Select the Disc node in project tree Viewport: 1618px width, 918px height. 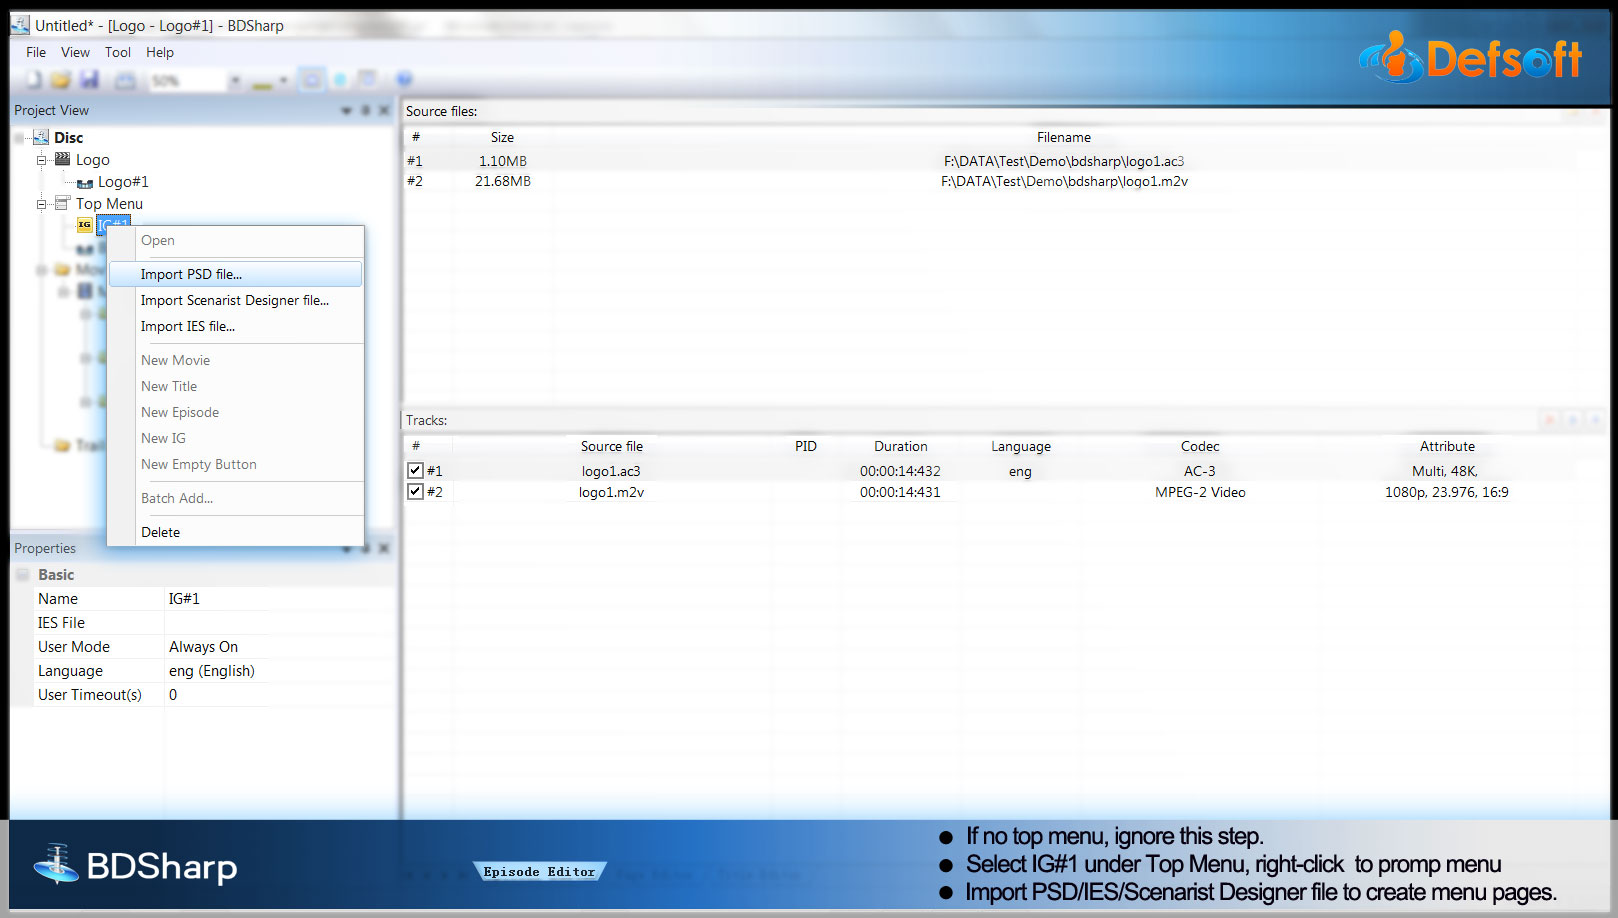tap(68, 137)
